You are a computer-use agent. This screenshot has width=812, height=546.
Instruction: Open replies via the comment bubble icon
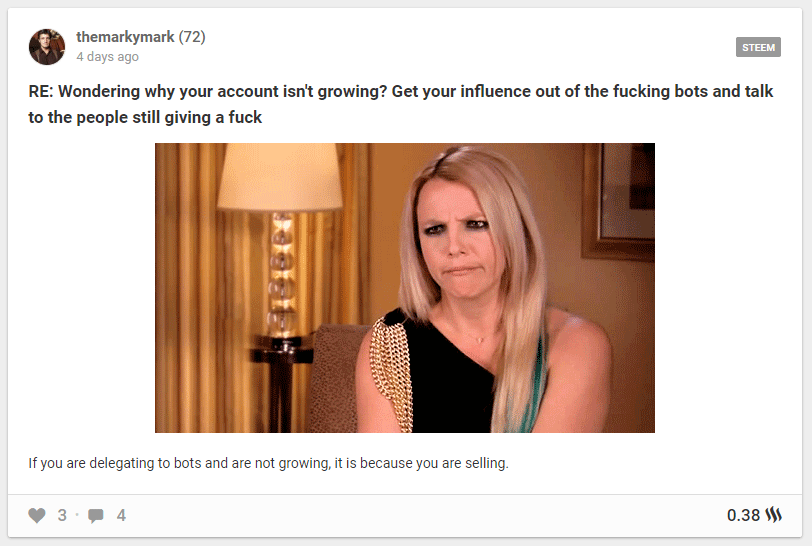(x=96, y=515)
